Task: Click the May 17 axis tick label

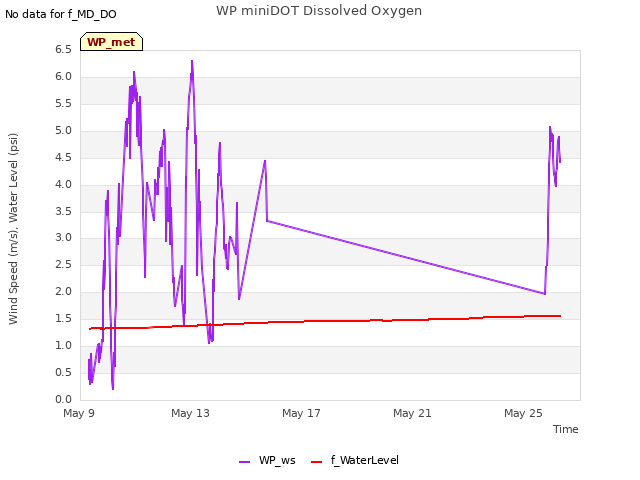Action: [x=301, y=413]
